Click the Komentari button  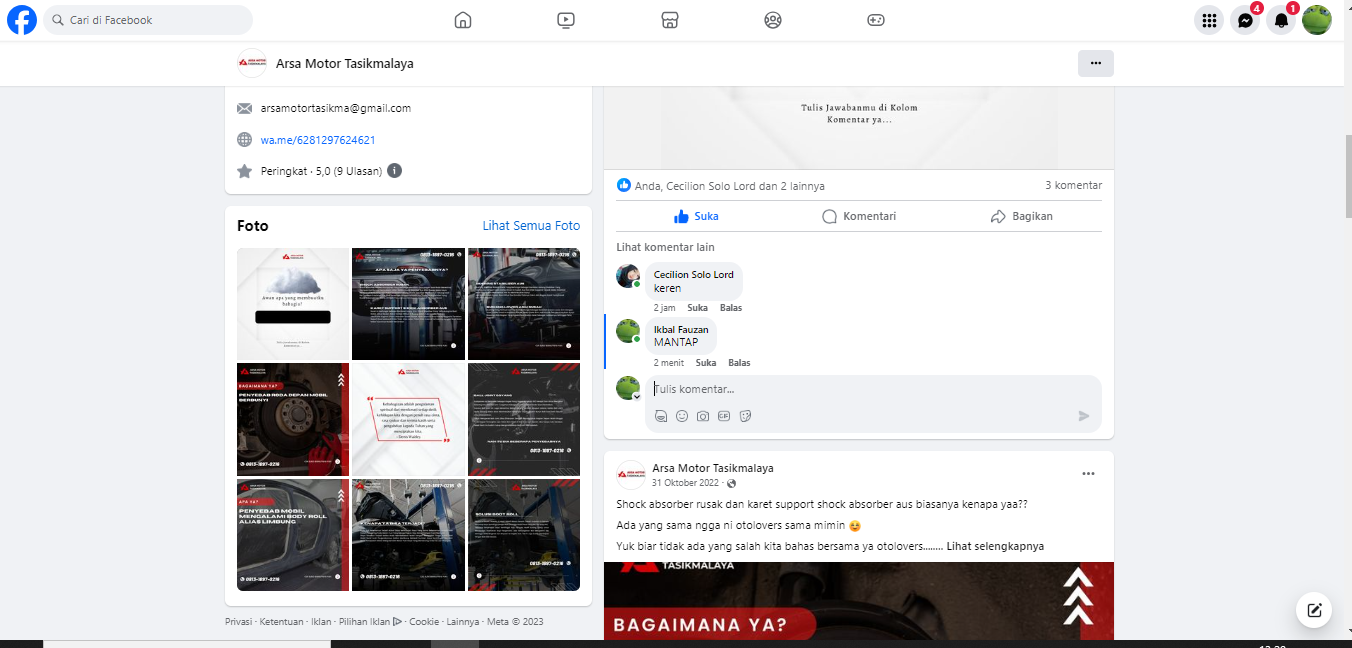859,216
